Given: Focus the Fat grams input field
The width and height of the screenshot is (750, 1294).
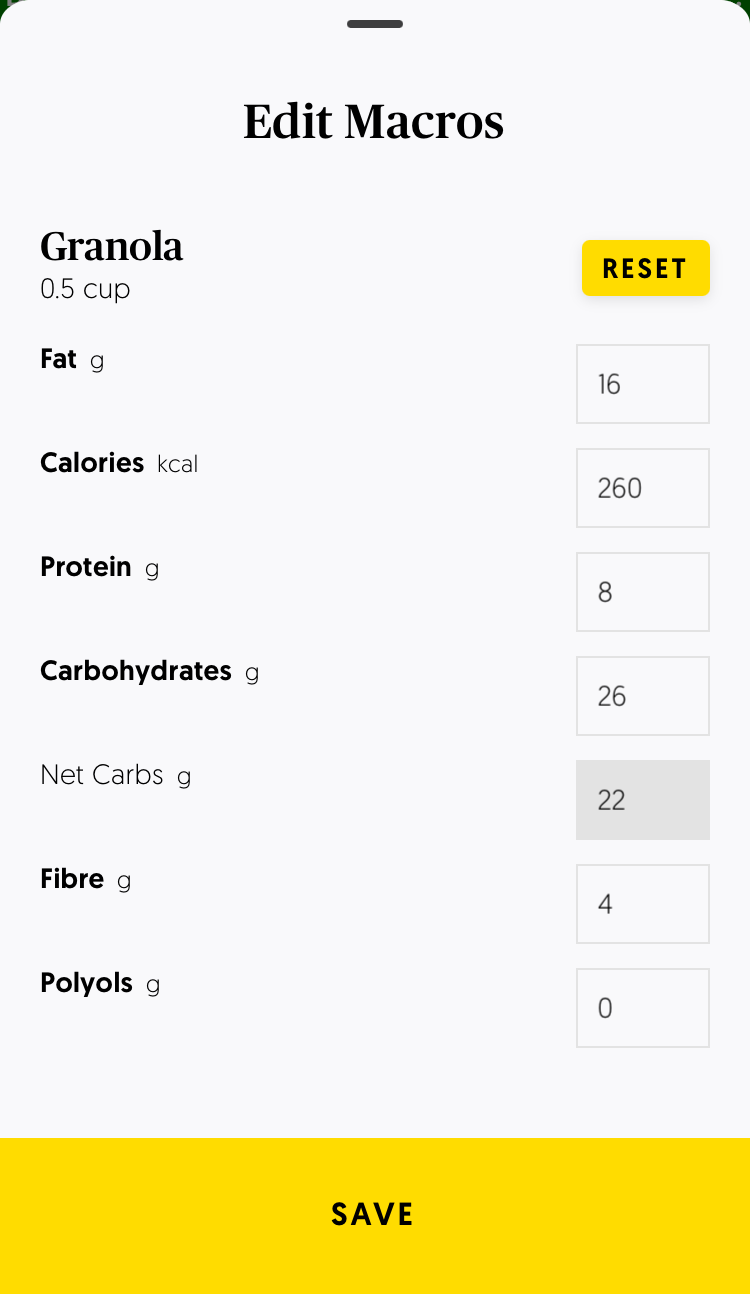Looking at the screenshot, I should click(643, 384).
